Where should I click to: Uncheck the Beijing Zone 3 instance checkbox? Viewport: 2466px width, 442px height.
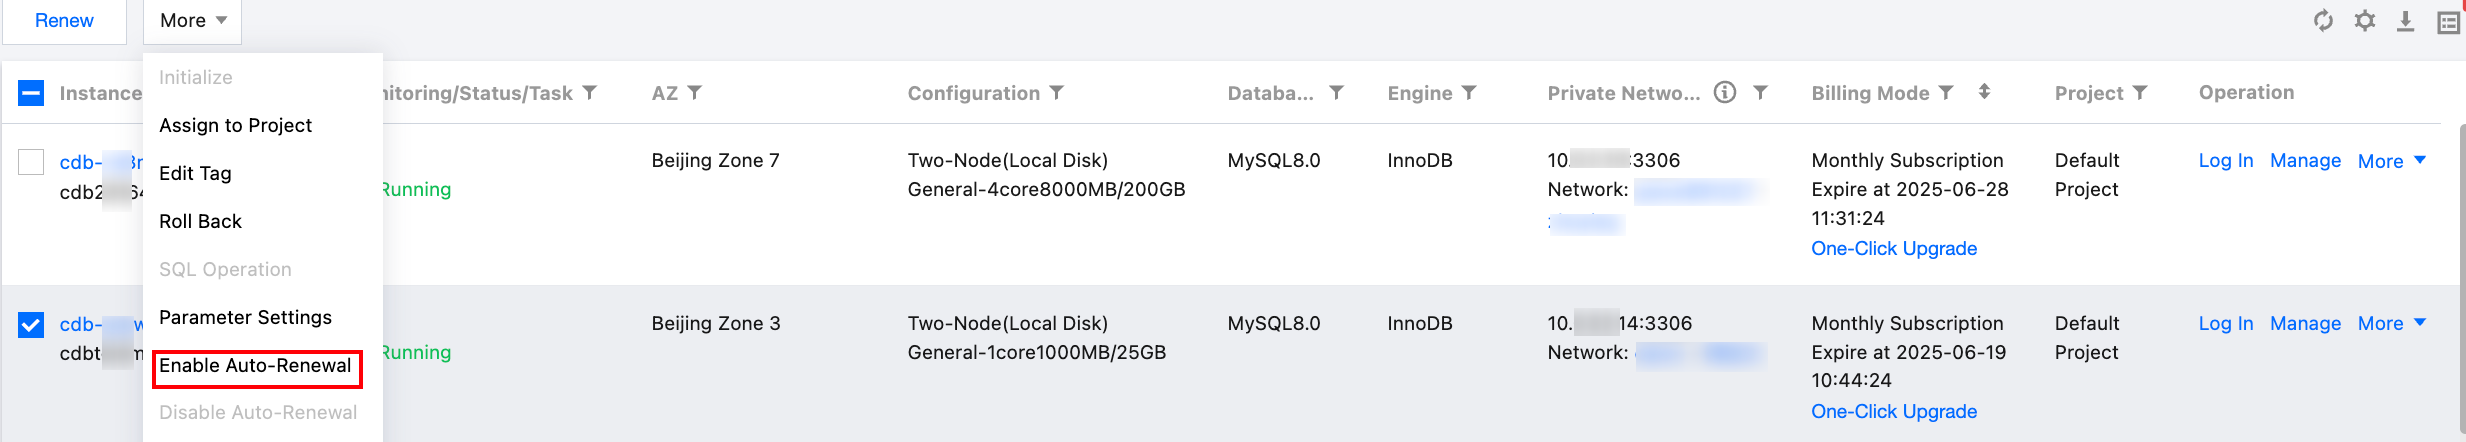coord(31,325)
